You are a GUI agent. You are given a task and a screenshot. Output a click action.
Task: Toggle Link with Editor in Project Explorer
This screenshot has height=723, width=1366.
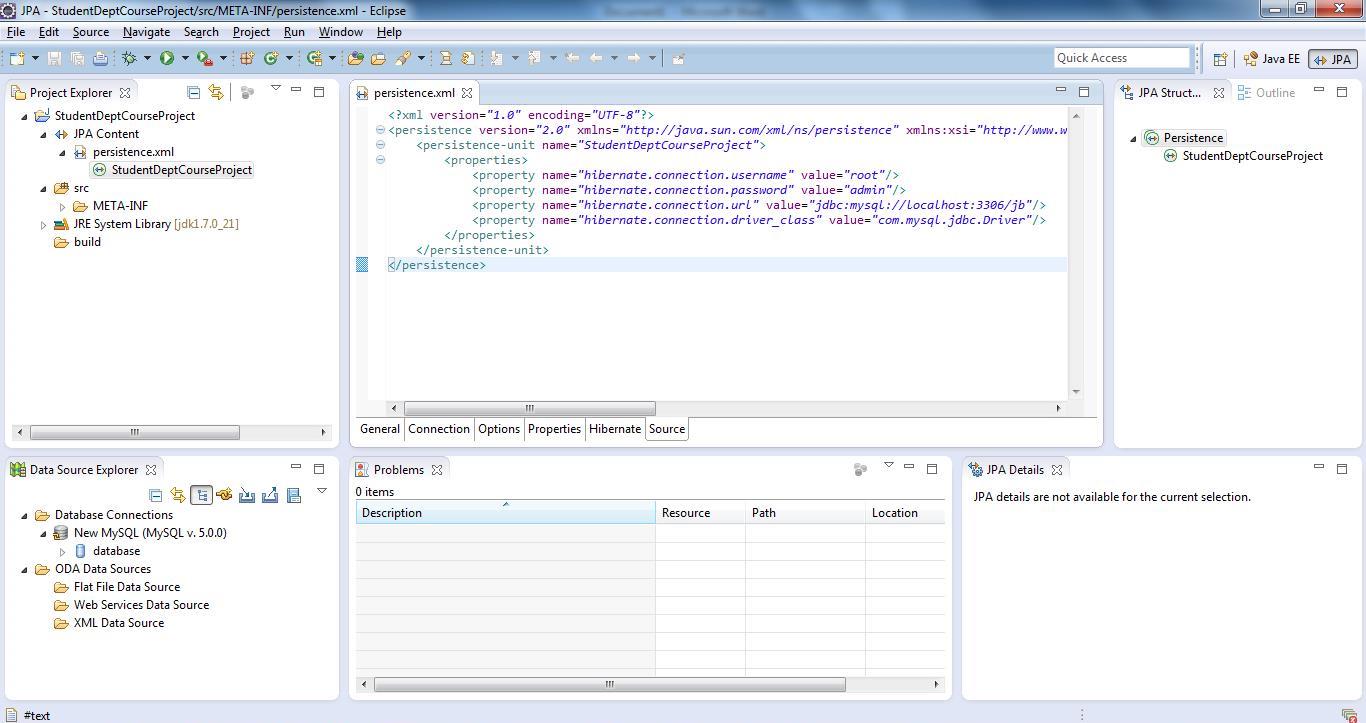click(215, 92)
